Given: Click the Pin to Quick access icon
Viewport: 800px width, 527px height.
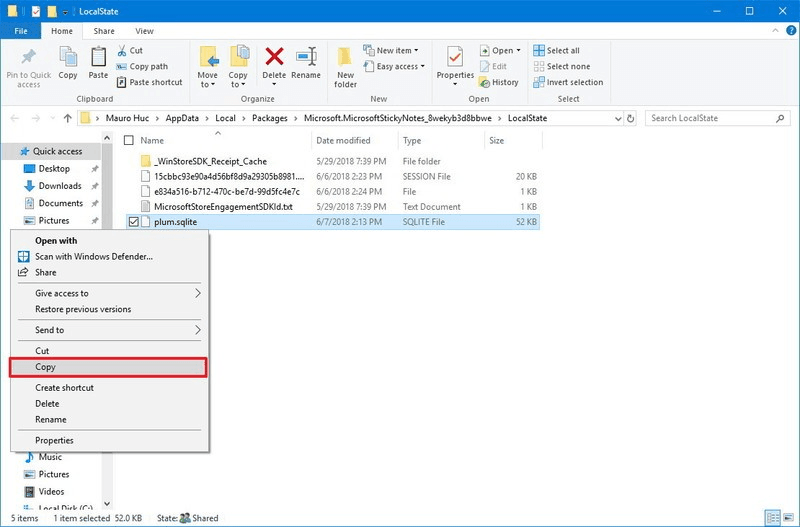Looking at the screenshot, I should [28, 58].
